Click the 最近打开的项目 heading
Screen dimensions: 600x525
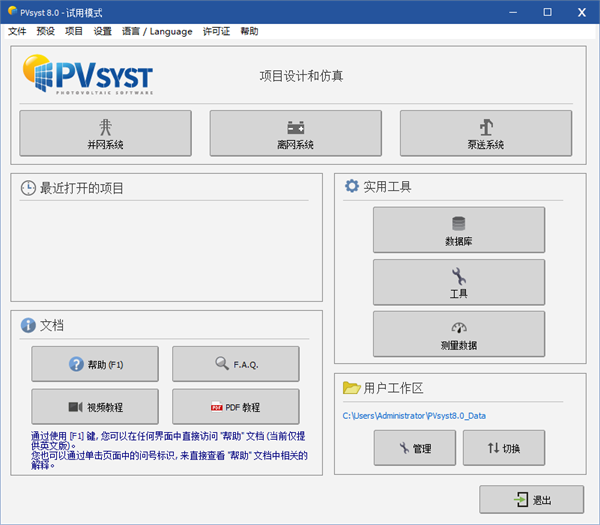[x=82, y=188]
